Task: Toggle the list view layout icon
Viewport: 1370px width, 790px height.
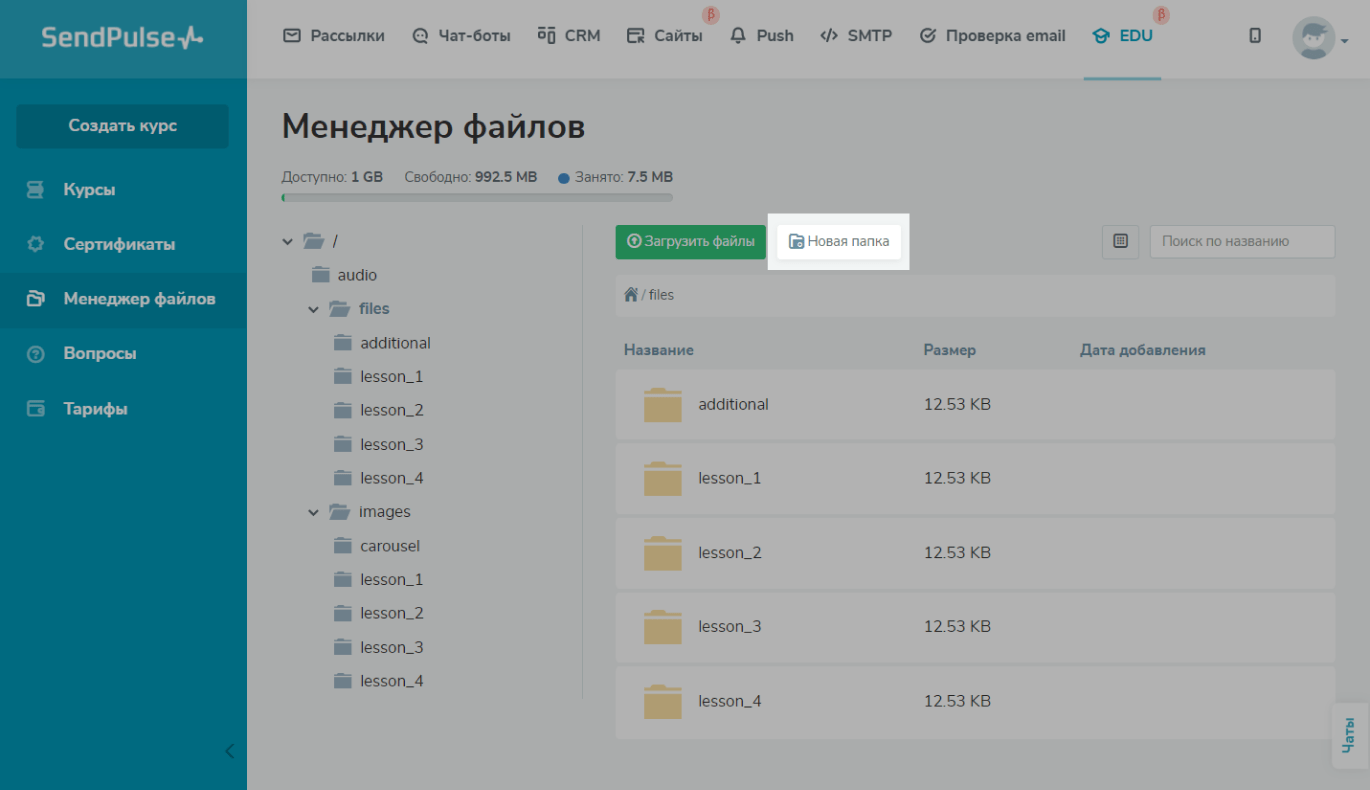Action: [x=1120, y=241]
